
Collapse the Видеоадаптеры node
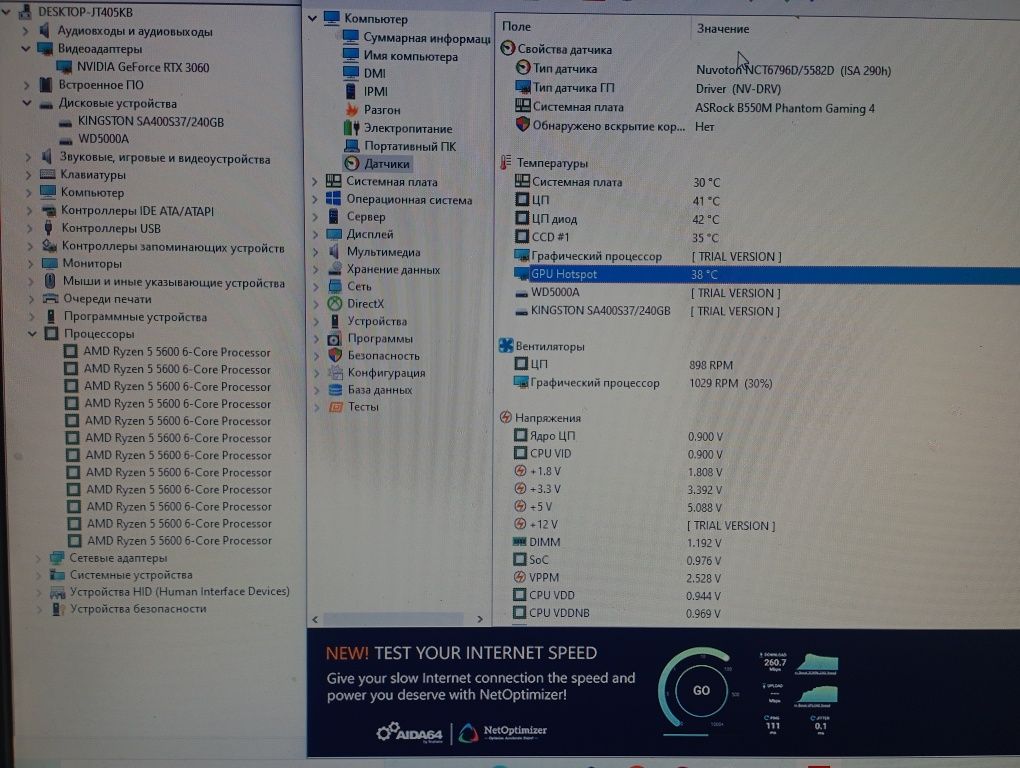[26, 49]
